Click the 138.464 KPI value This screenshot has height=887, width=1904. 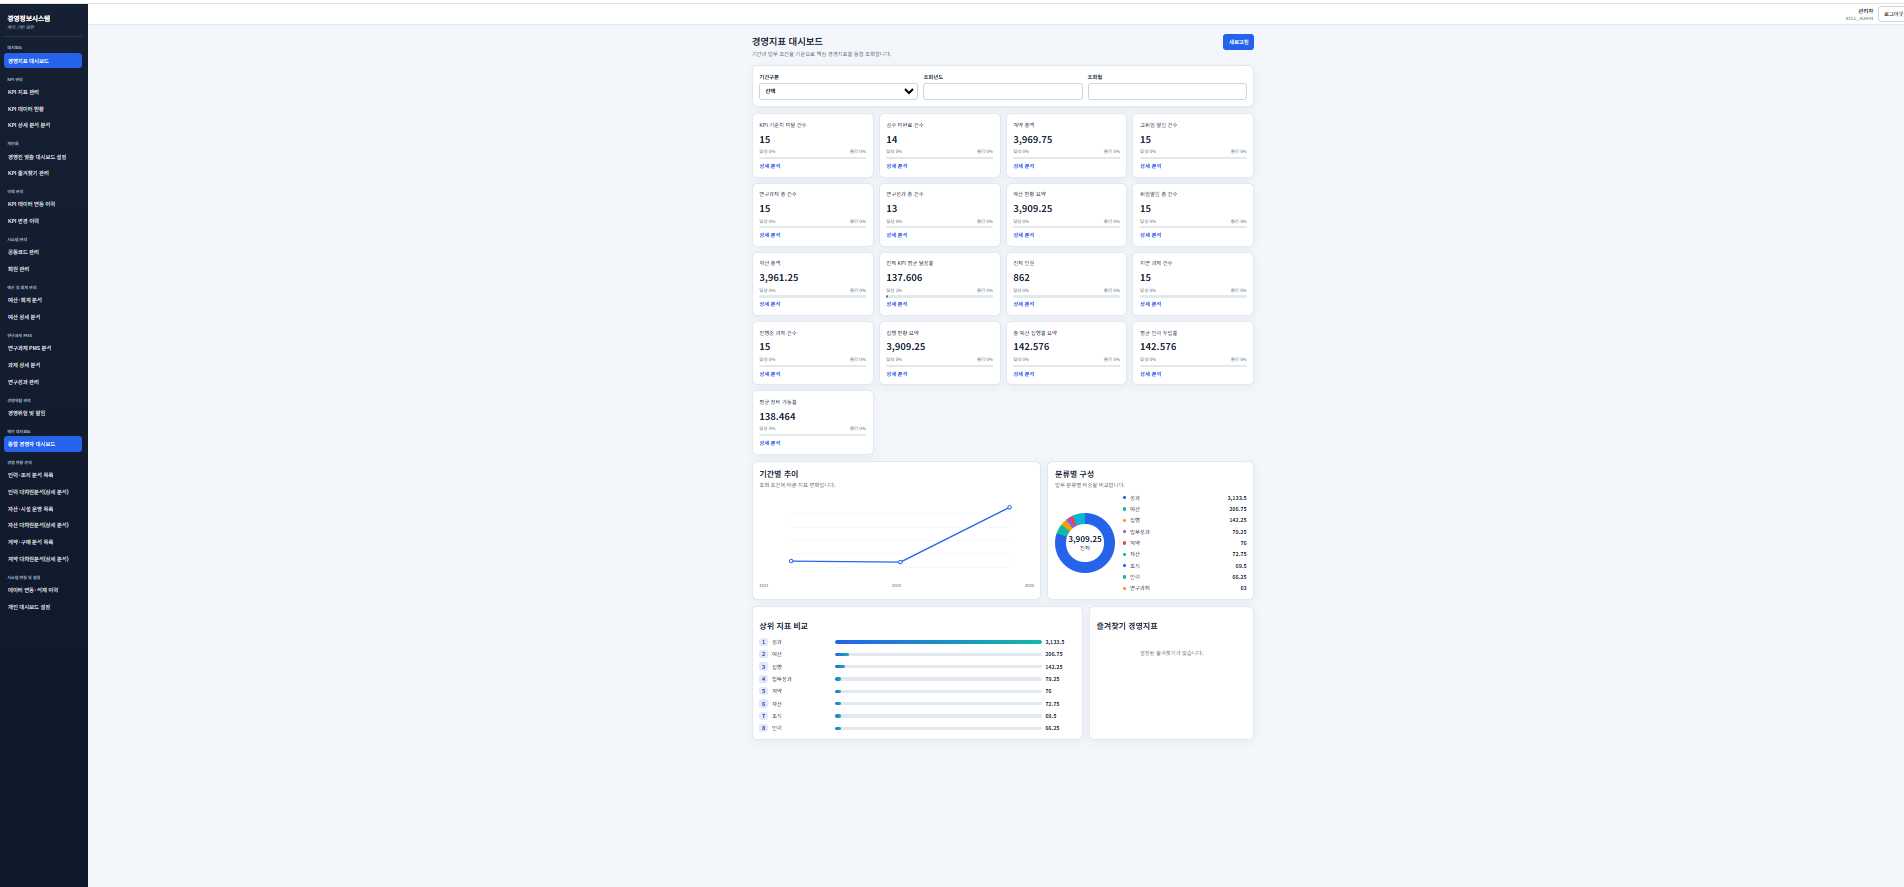pyautogui.click(x=777, y=417)
